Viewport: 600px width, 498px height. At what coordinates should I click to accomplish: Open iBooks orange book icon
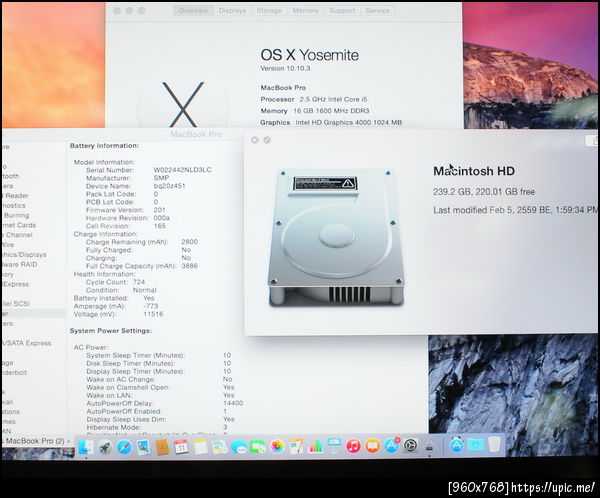click(372, 446)
